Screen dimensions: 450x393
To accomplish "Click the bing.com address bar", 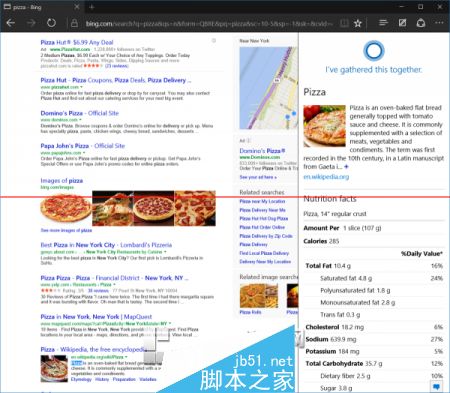I will (208, 23).
